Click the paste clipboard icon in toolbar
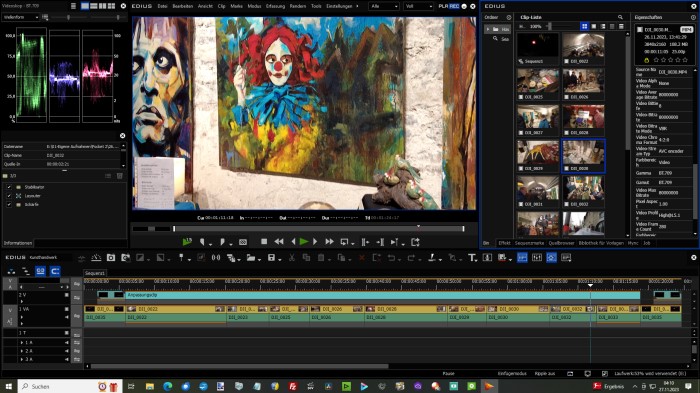Viewport: 700px width, 393px height. (x=321, y=258)
